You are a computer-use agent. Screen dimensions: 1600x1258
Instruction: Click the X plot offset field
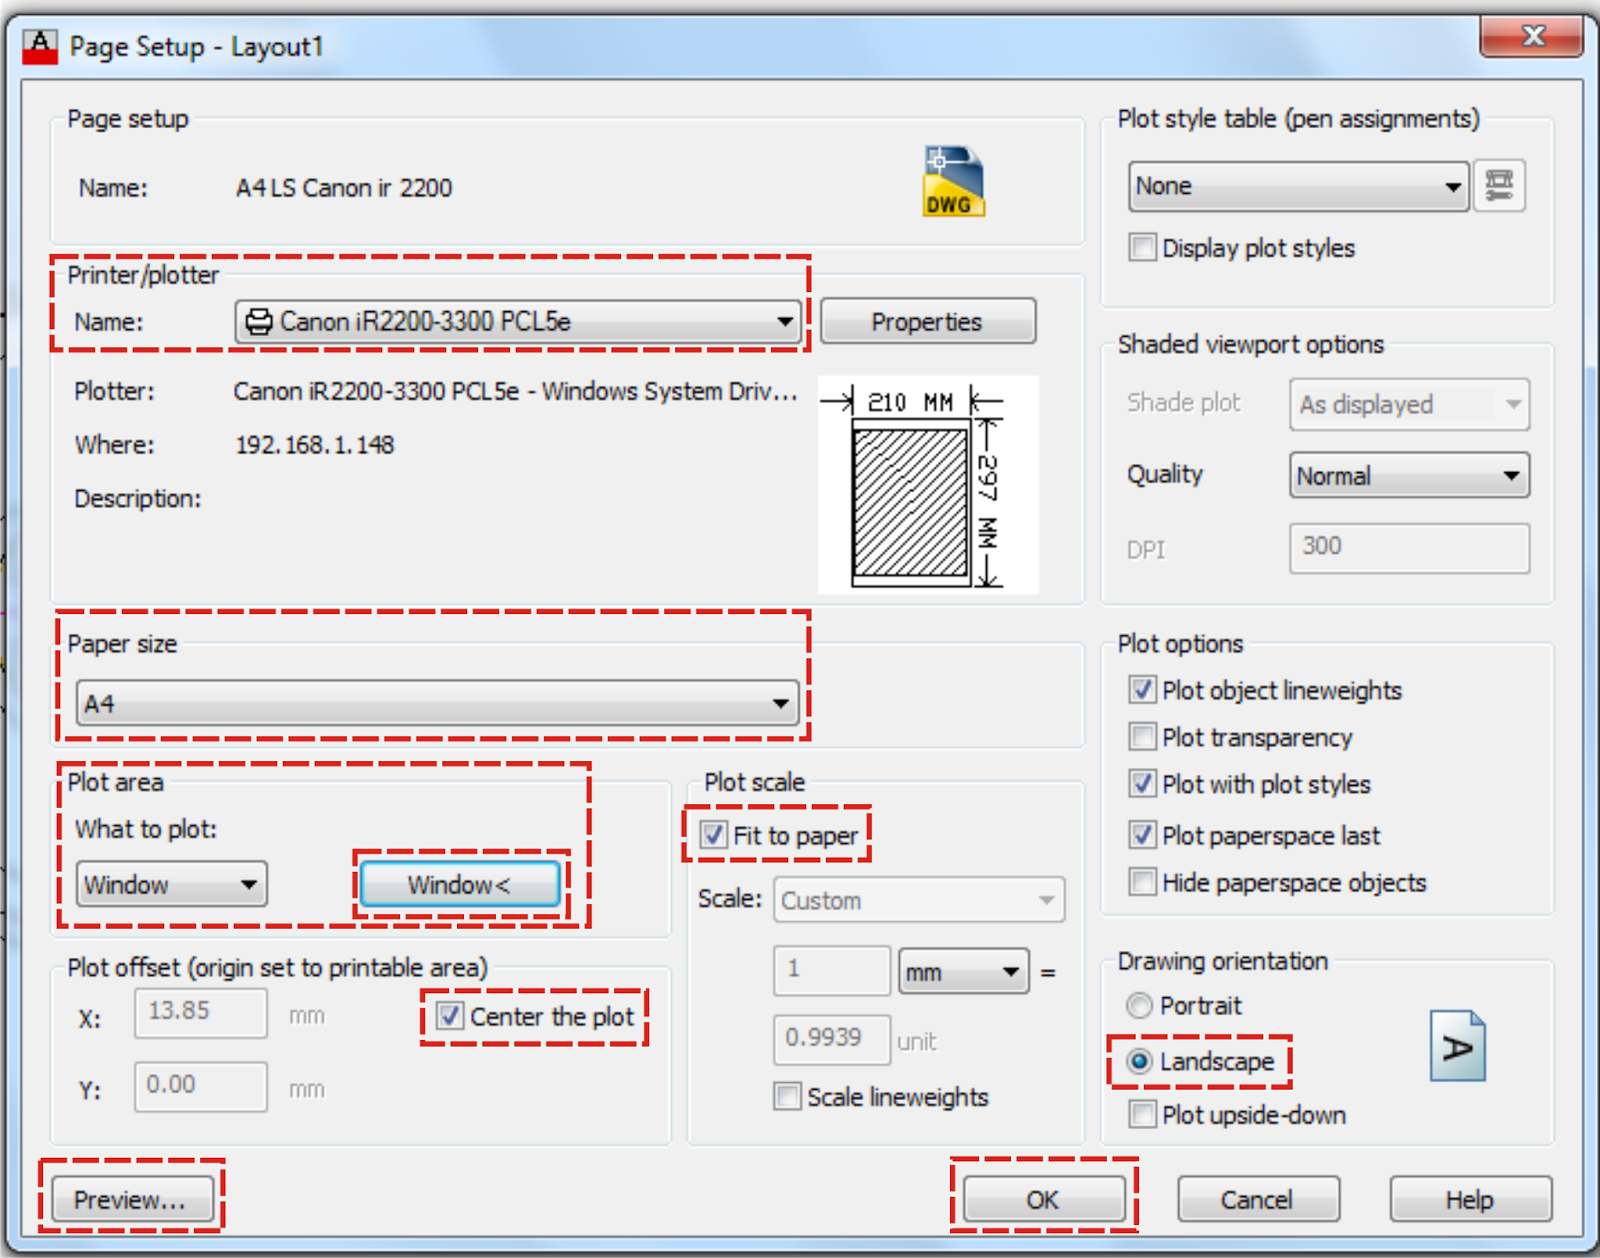click(201, 1013)
